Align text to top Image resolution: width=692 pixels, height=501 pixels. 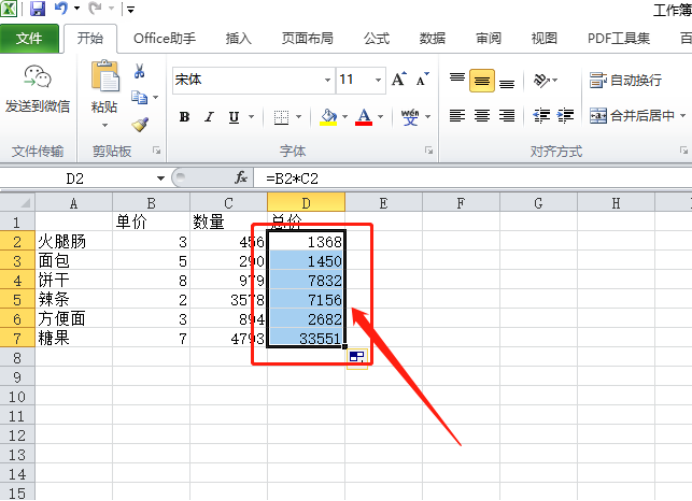(x=457, y=80)
